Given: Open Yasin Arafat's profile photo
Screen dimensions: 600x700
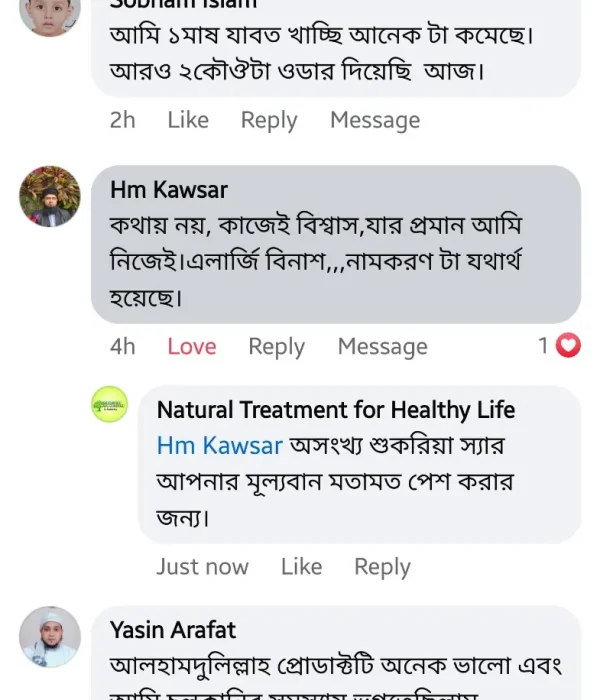Looking at the screenshot, I should [x=50, y=636].
